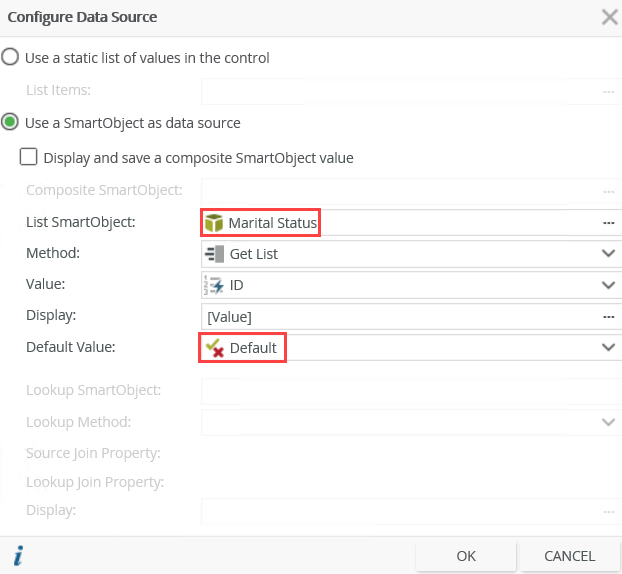Click the Display [Value] input field
This screenshot has height=574, width=622.
coord(400,317)
